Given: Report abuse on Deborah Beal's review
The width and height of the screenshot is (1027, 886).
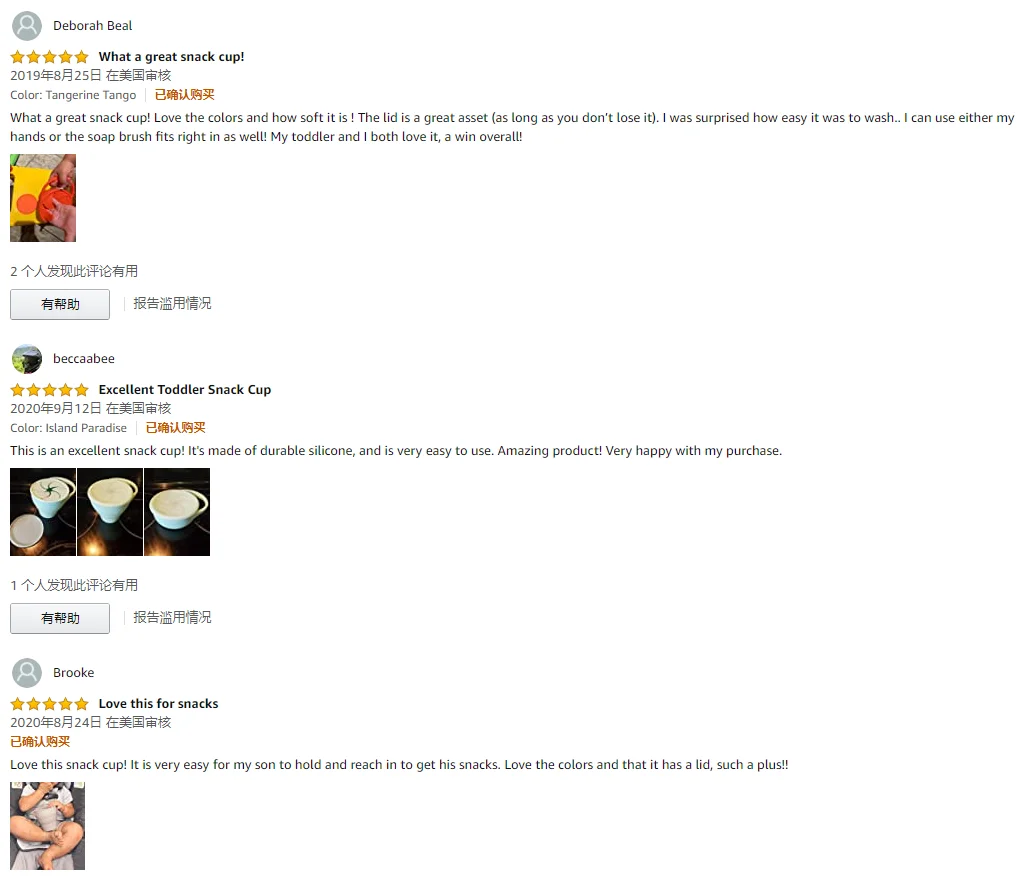Looking at the screenshot, I should pyautogui.click(x=172, y=303).
